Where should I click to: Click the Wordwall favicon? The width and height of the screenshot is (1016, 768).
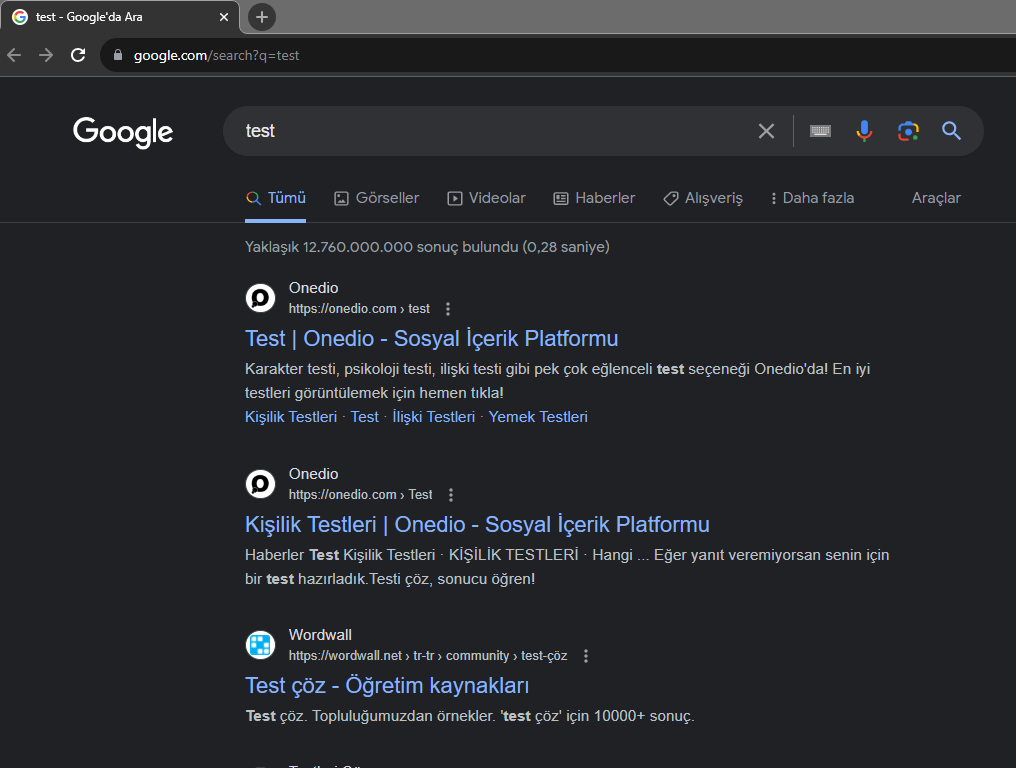(260, 645)
